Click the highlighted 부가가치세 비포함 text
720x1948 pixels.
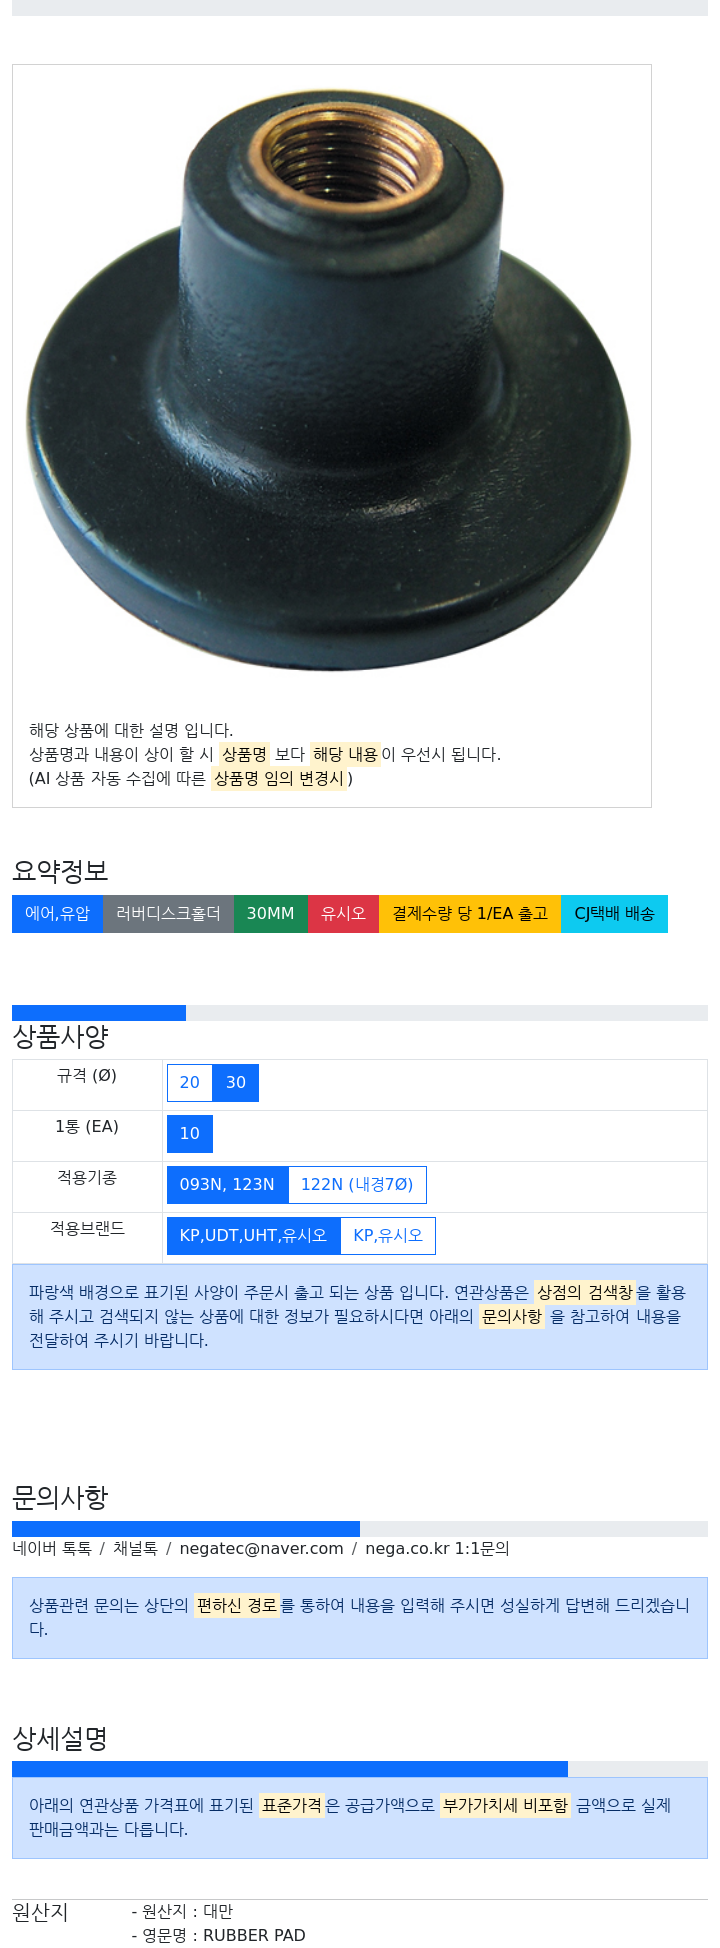pyautogui.click(x=505, y=1806)
